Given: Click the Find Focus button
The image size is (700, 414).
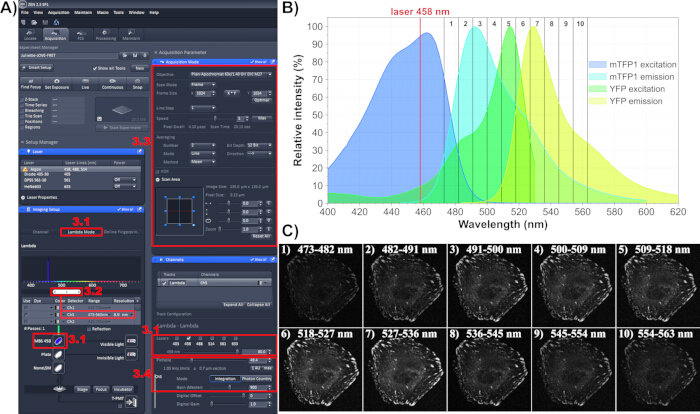Looking at the screenshot, I should pyautogui.click(x=31, y=84).
